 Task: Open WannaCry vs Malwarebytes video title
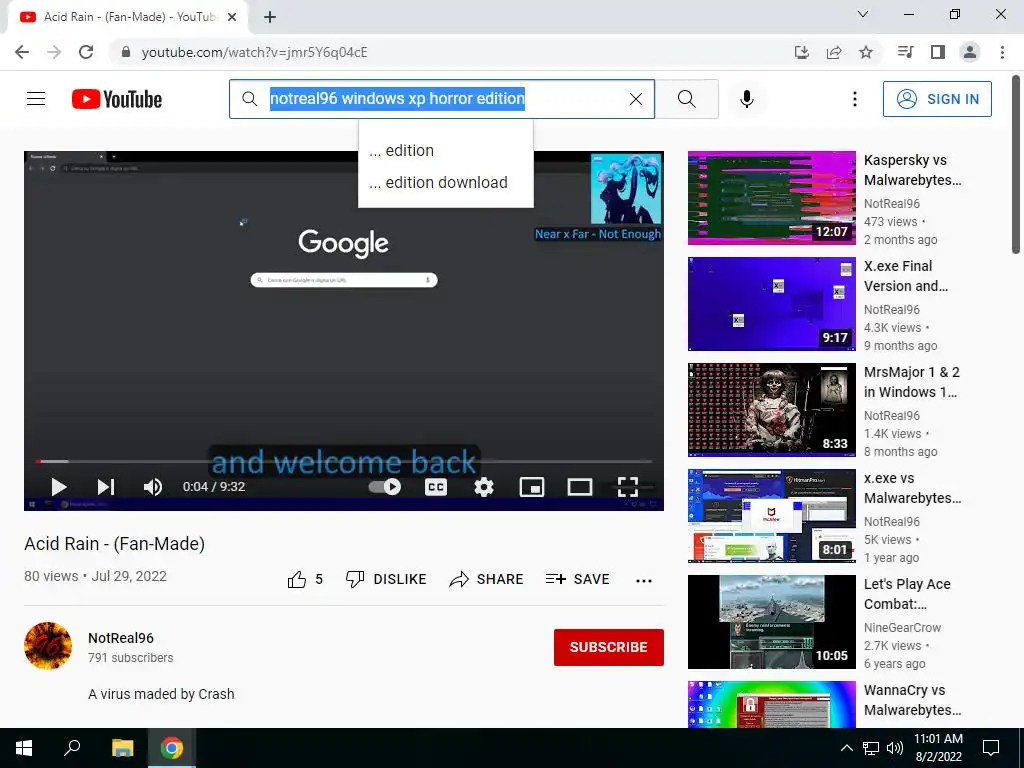point(912,700)
